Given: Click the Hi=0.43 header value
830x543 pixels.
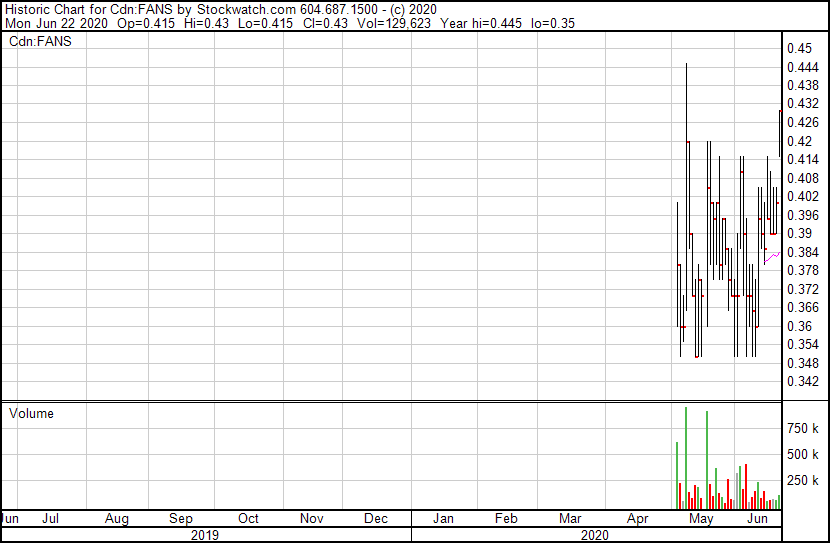Looking at the screenshot, I should (207, 23).
